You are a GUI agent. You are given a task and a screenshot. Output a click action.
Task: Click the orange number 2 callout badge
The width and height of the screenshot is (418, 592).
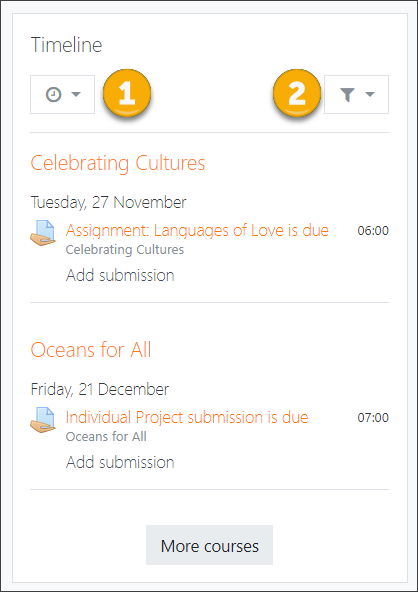coord(297,93)
